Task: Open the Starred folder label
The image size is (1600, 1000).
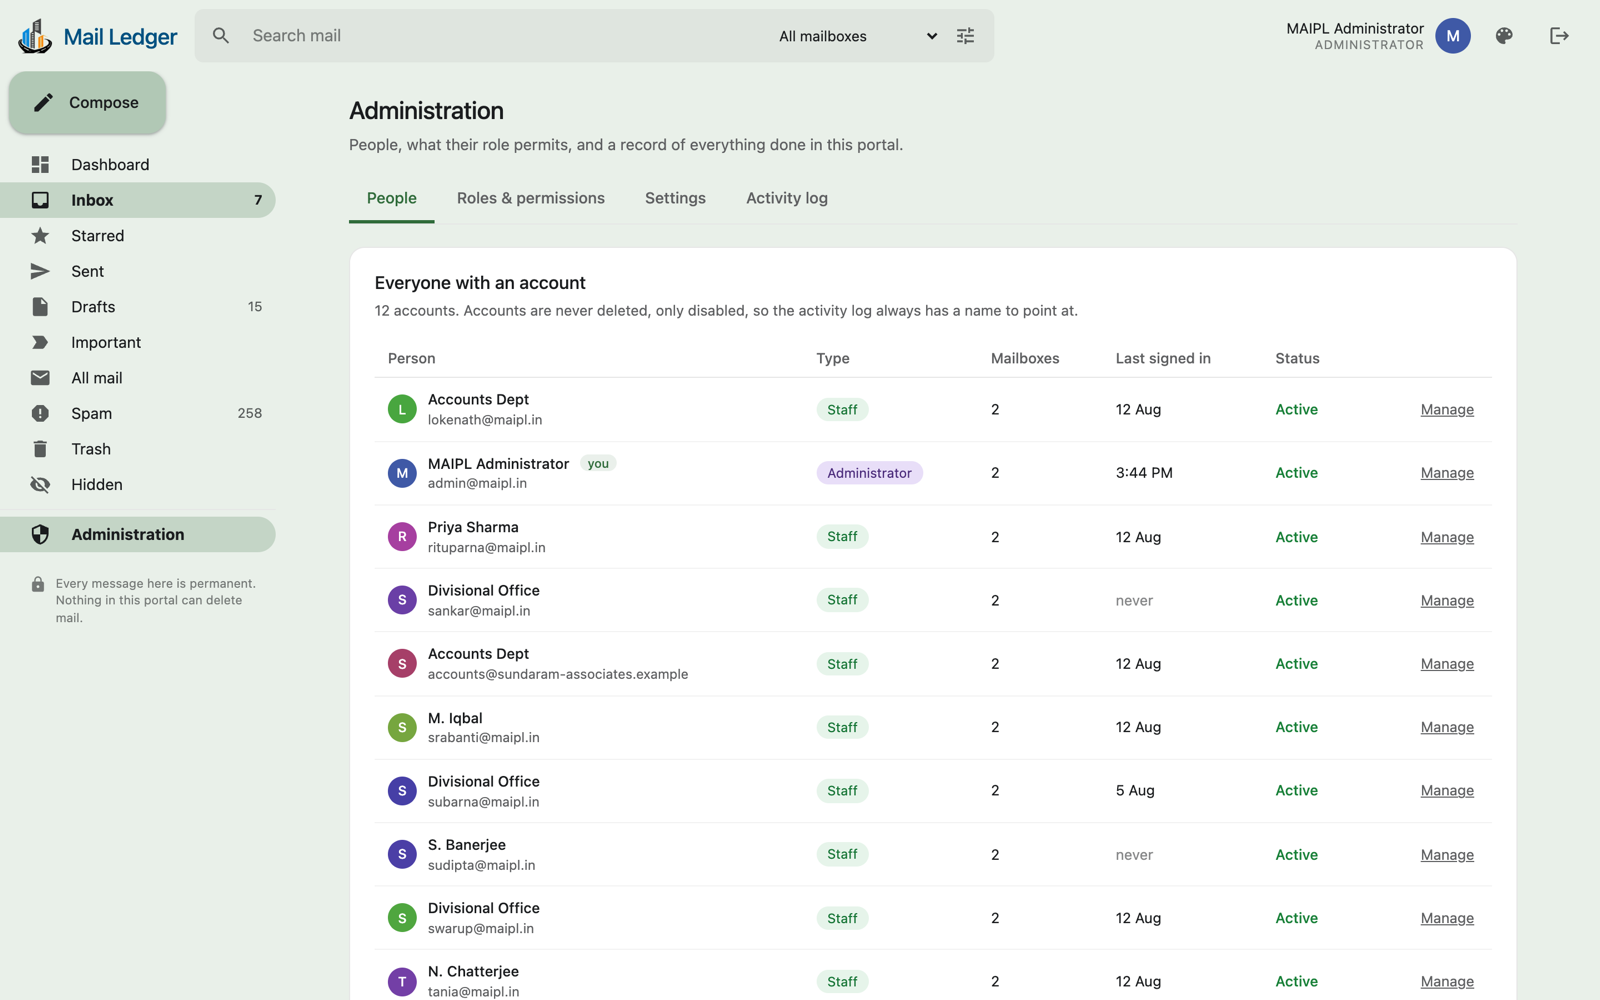Action: (x=98, y=236)
